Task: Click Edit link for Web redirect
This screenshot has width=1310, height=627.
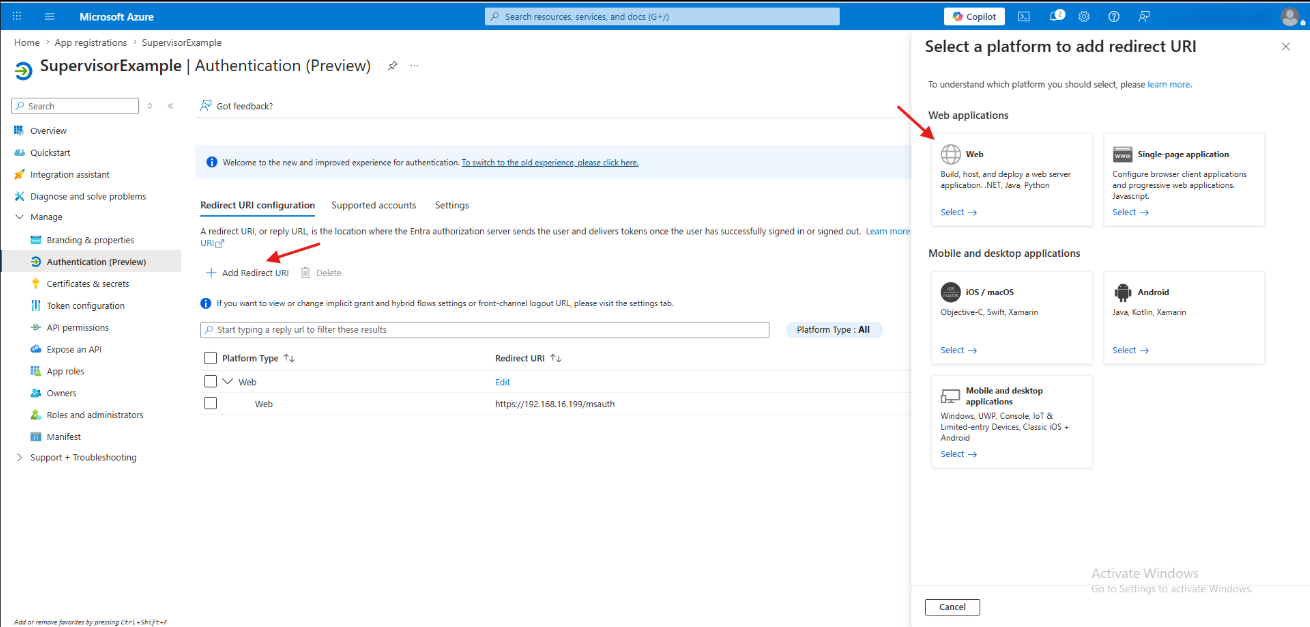Action: [x=503, y=382]
